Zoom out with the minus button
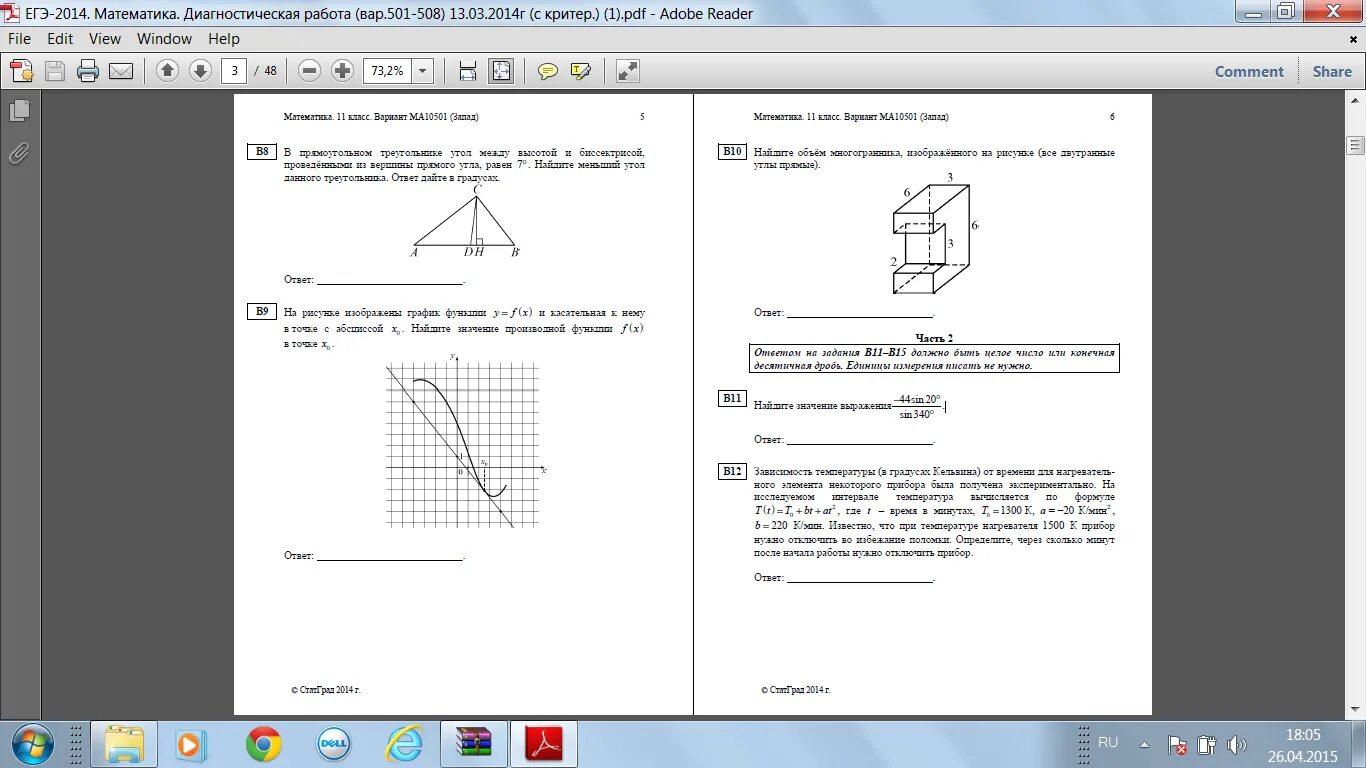 310,71
